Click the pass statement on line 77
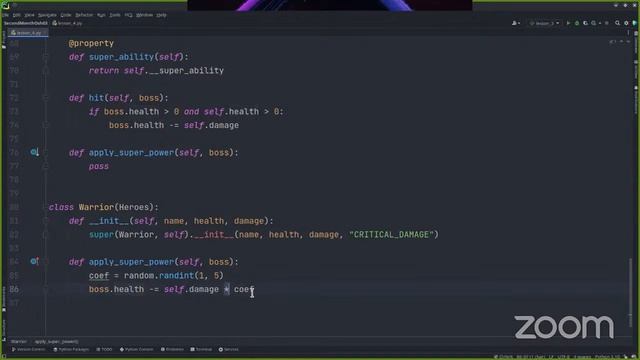This screenshot has width=640, height=360. click(99, 167)
